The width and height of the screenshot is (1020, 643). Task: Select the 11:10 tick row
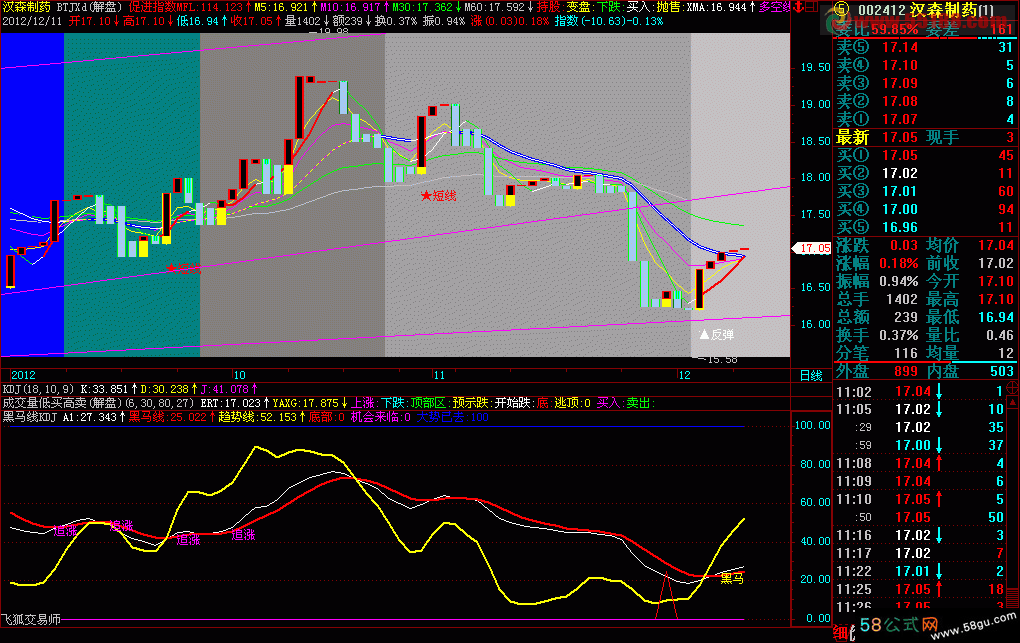tap(920, 499)
